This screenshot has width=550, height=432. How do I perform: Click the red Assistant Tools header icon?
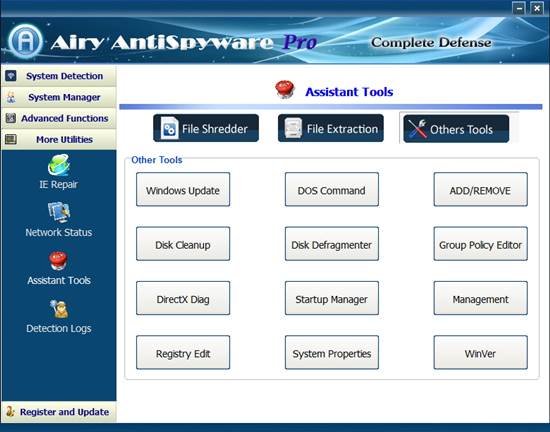point(284,90)
